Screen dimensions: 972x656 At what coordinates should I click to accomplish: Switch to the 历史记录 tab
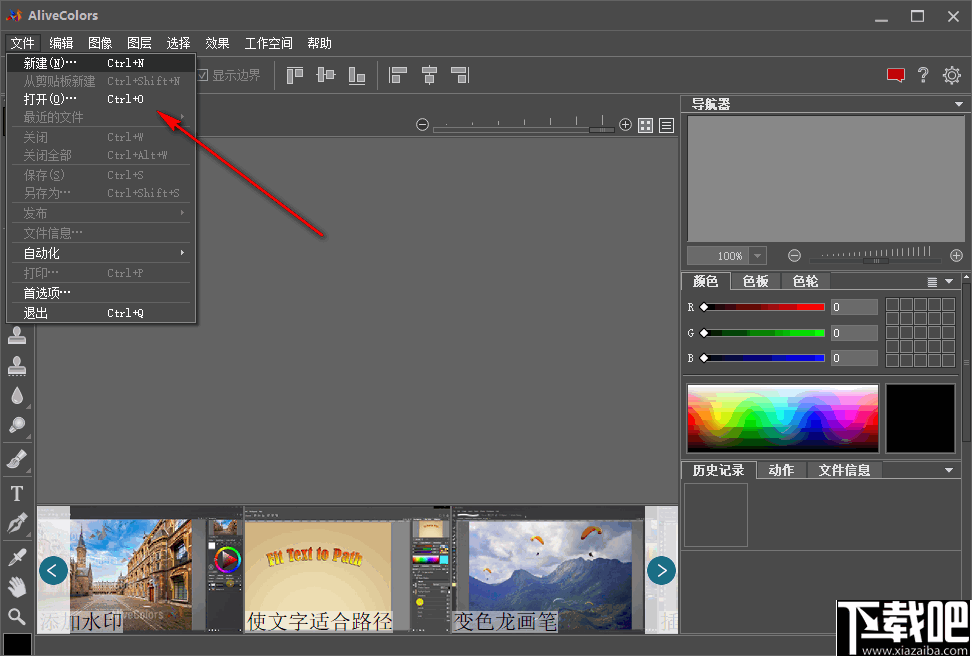718,471
